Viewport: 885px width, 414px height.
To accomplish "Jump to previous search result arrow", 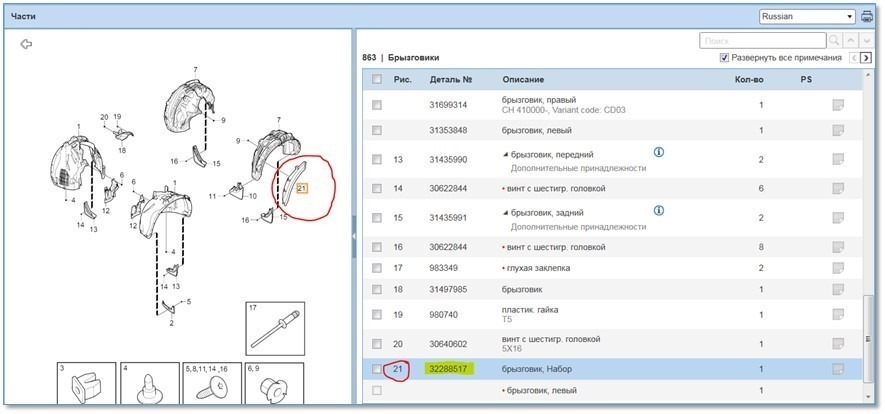I will 851,41.
